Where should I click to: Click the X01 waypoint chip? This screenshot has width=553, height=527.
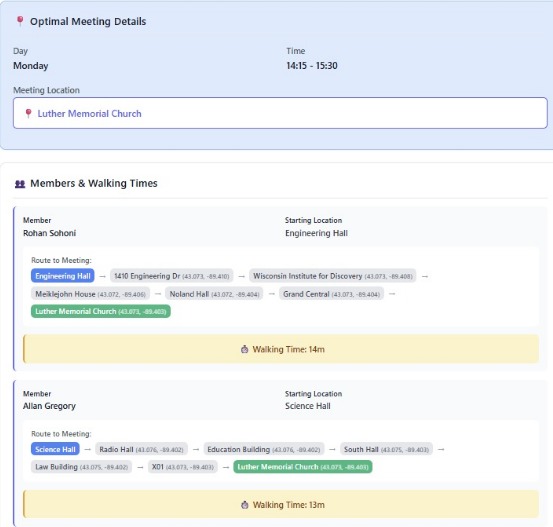coord(183,467)
